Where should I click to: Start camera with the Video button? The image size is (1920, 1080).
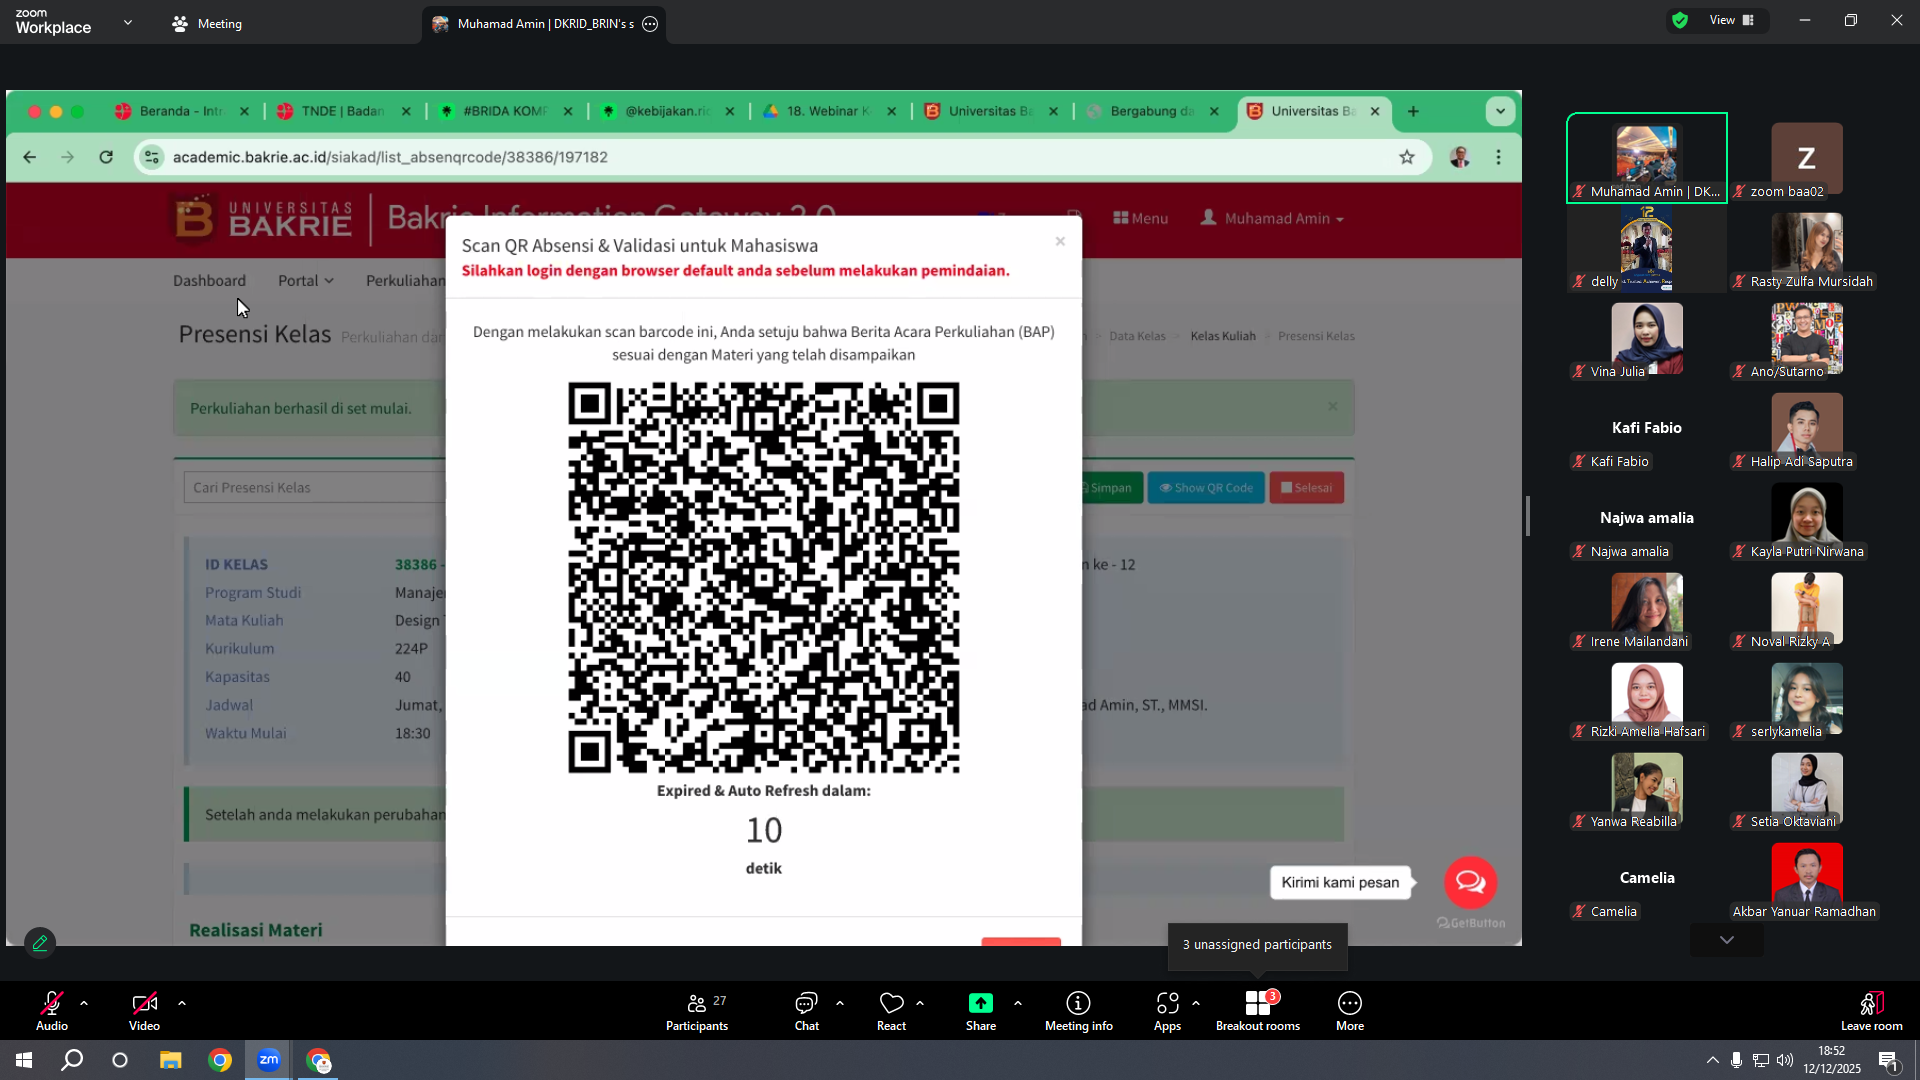click(x=144, y=1010)
